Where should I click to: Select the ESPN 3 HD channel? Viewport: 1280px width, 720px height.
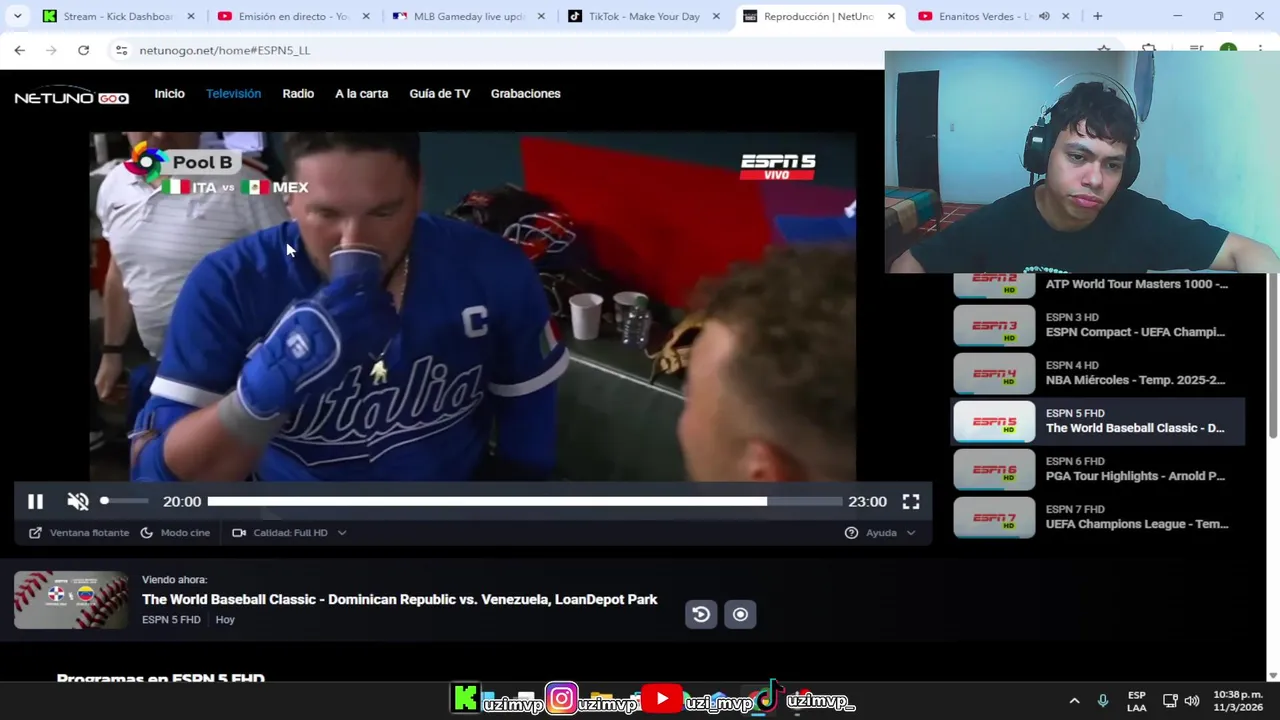(x=1098, y=326)
